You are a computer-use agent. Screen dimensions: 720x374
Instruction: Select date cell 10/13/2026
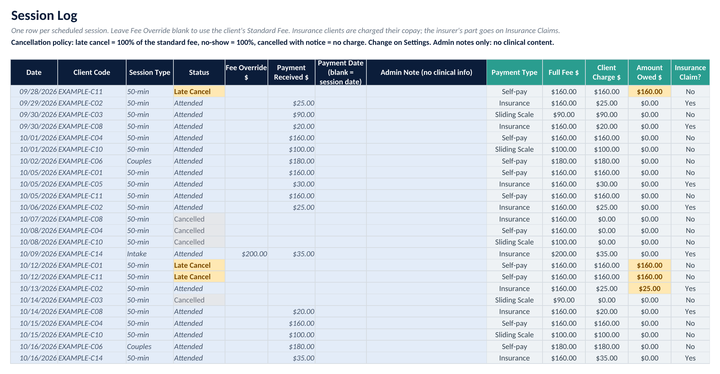pos(34,289)
